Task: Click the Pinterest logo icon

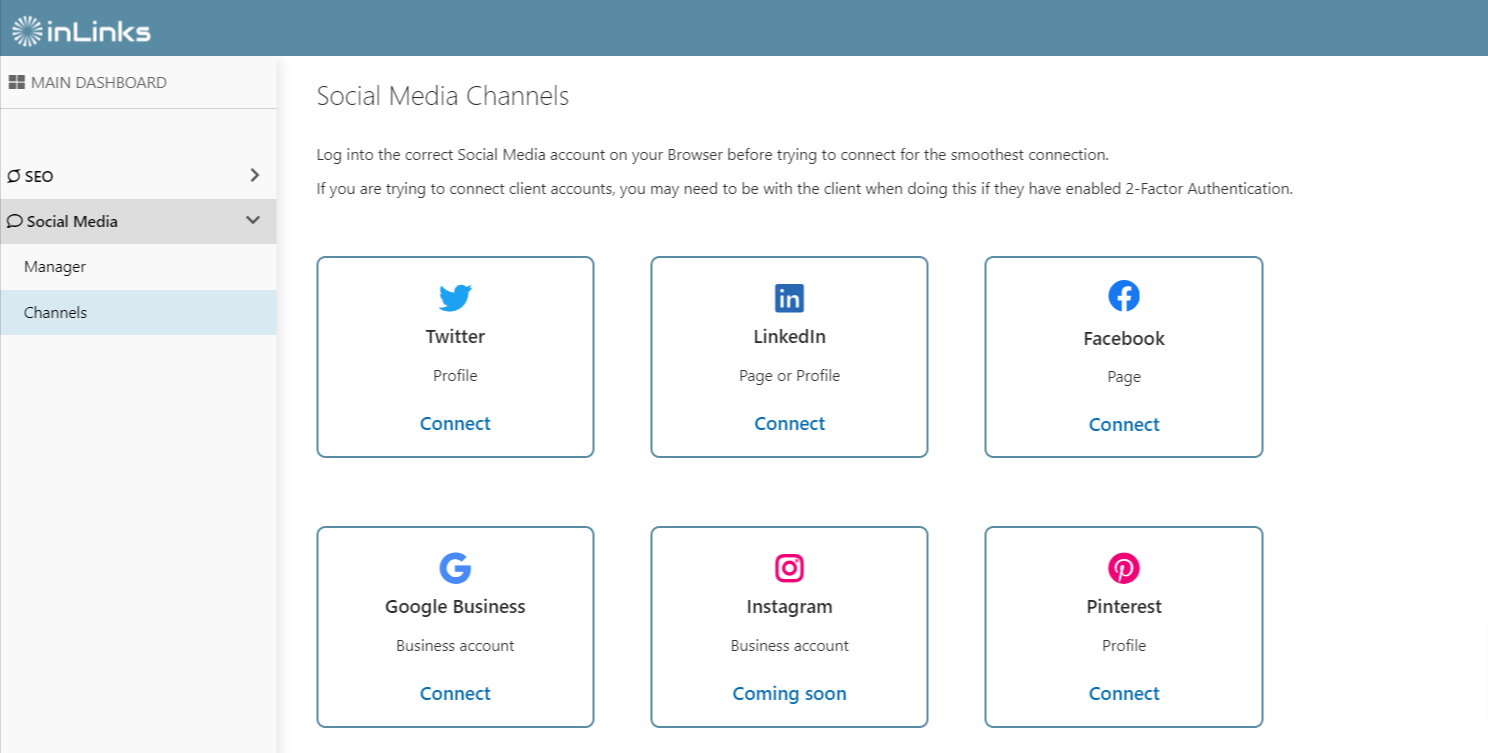Action: click(1124, 568)
